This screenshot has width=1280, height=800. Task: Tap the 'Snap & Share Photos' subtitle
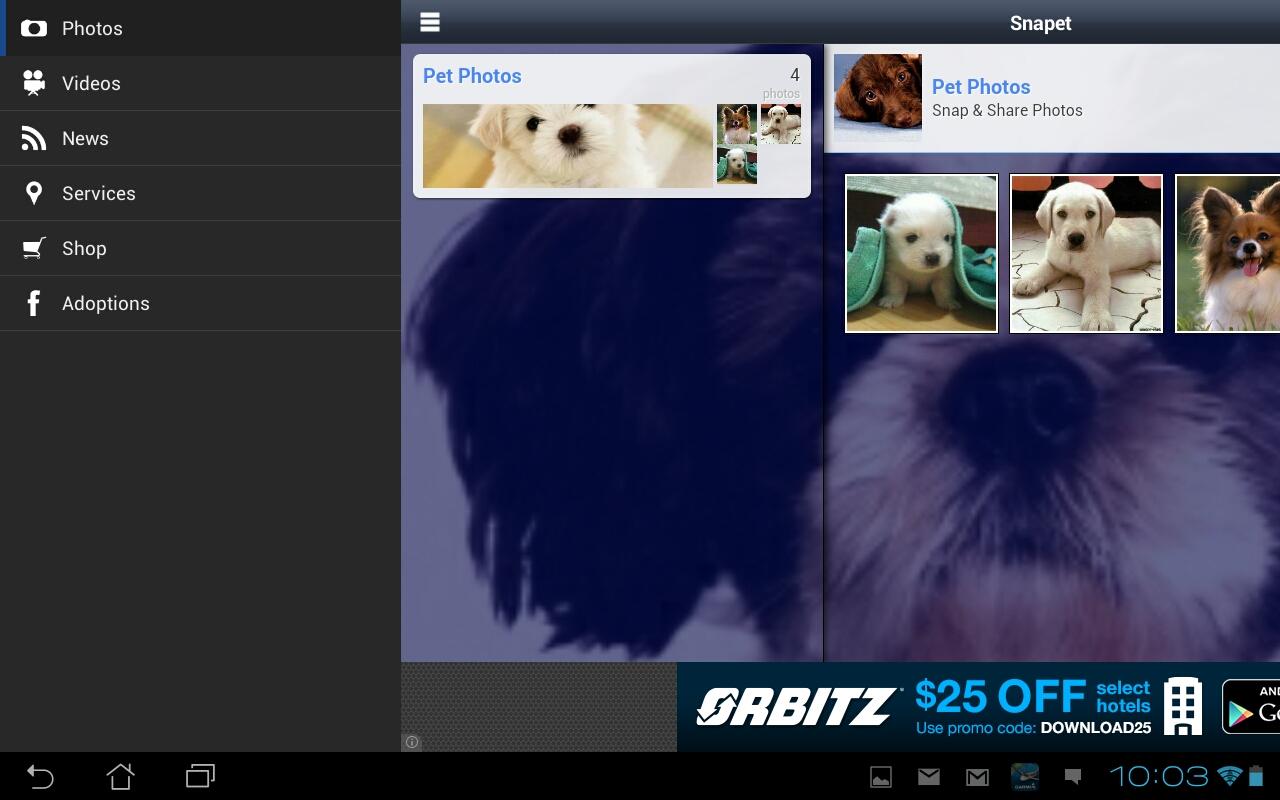1007,111
